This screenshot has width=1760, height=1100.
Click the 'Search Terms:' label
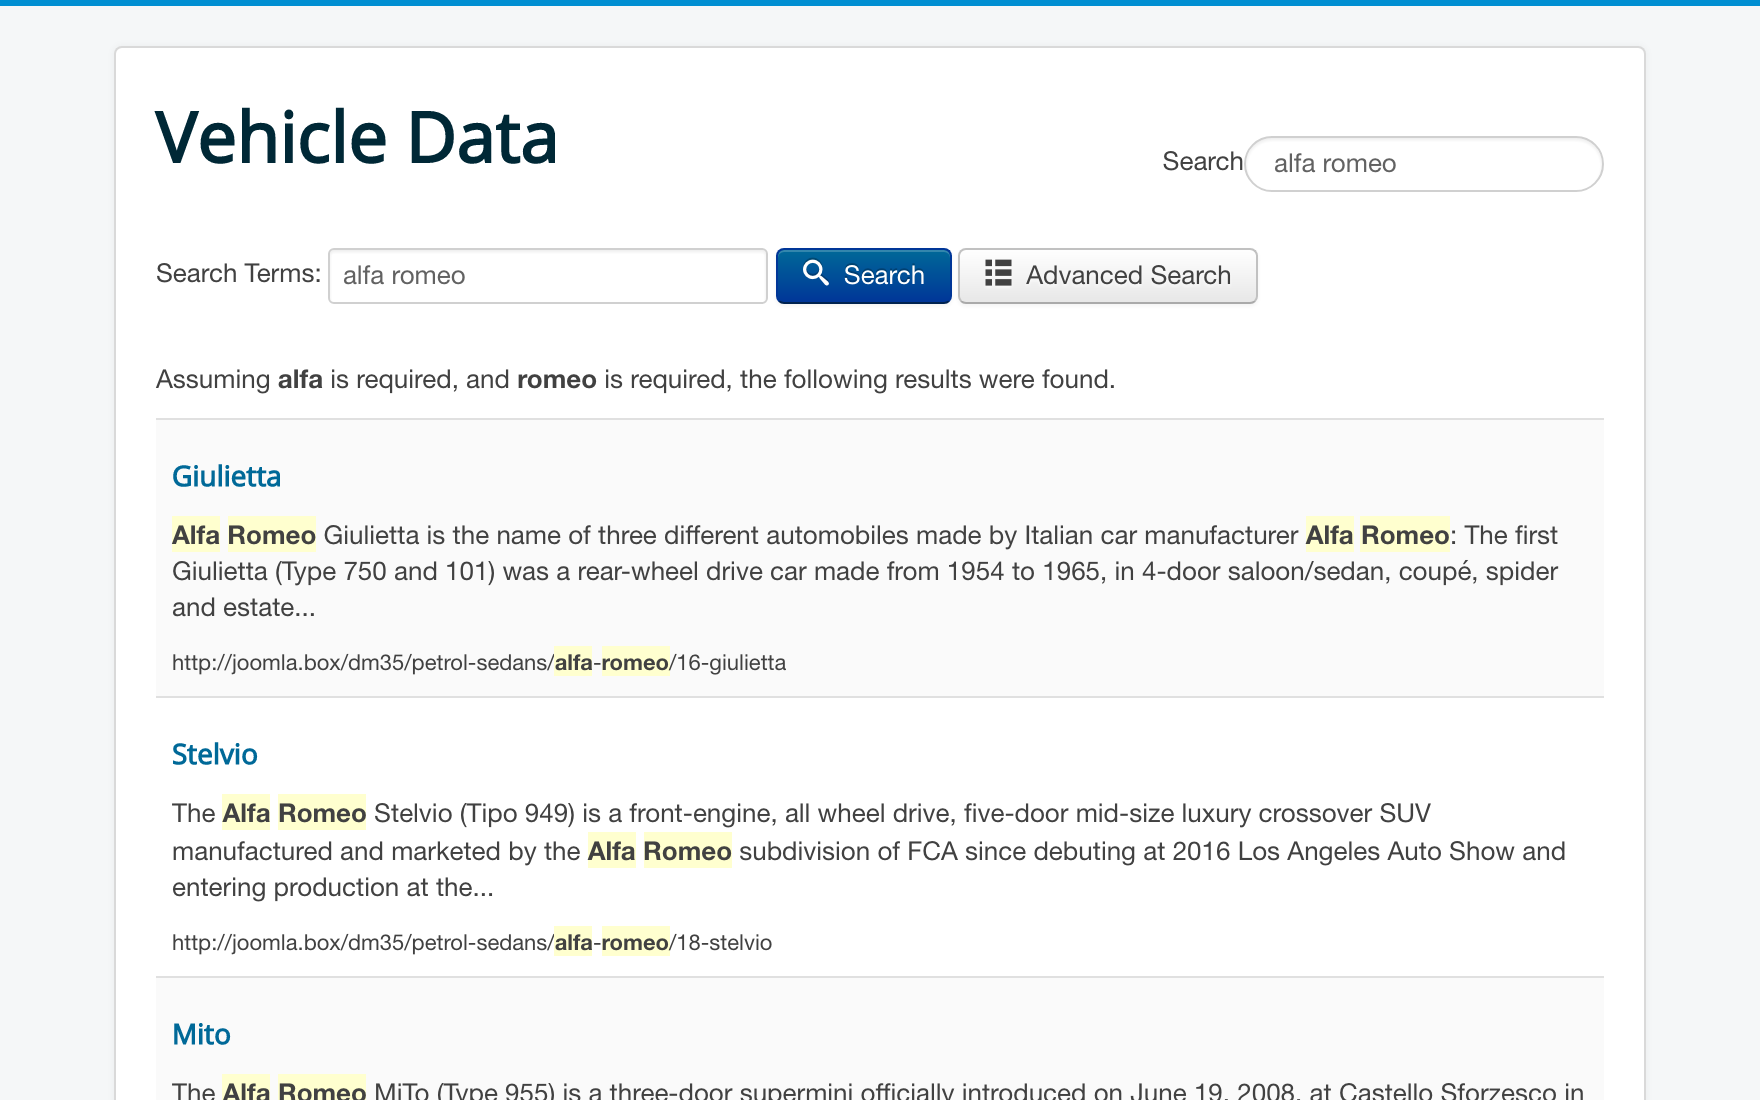[238, 274]
